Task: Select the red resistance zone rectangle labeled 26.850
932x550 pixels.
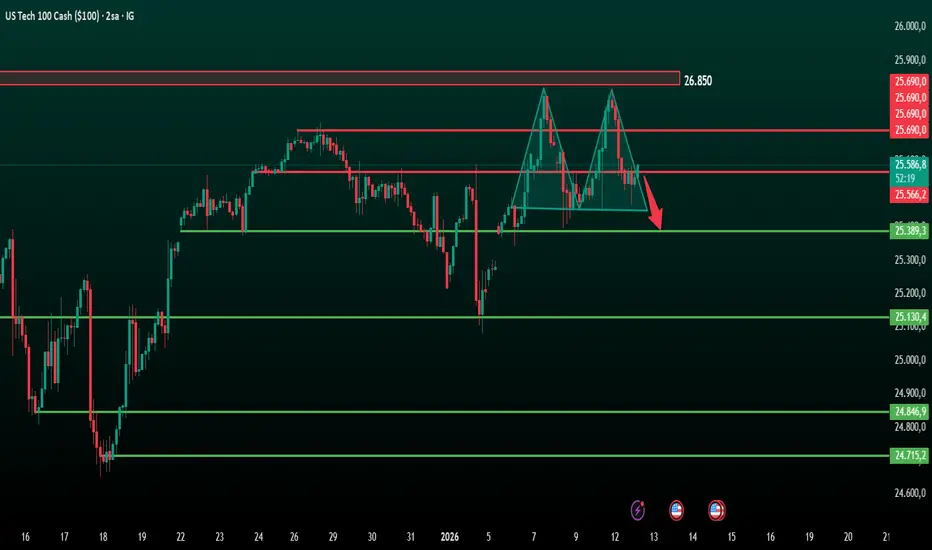Action: (x=339, y=78)
